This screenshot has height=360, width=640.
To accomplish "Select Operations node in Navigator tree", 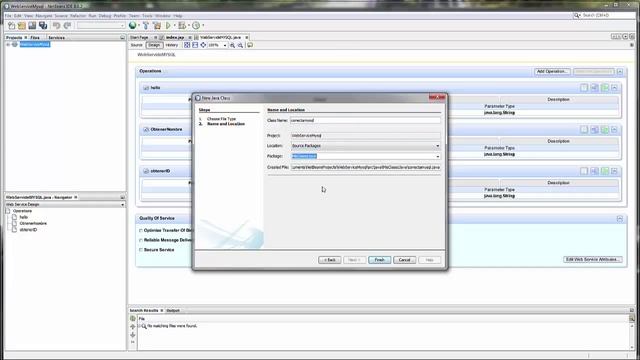I will (22, 211).
